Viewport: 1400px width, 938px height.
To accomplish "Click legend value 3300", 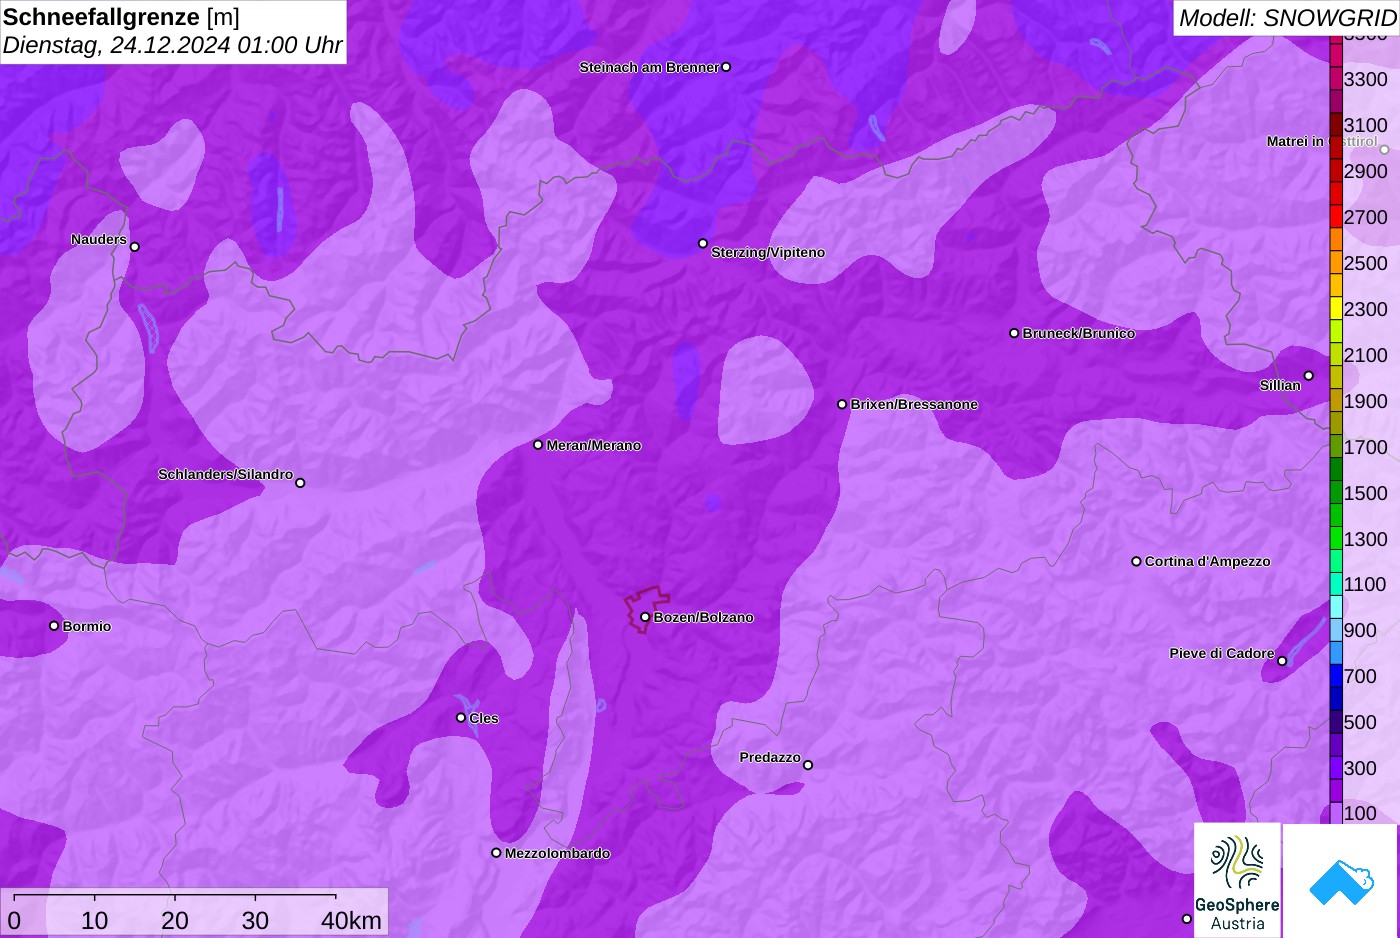I will 1366,79.
